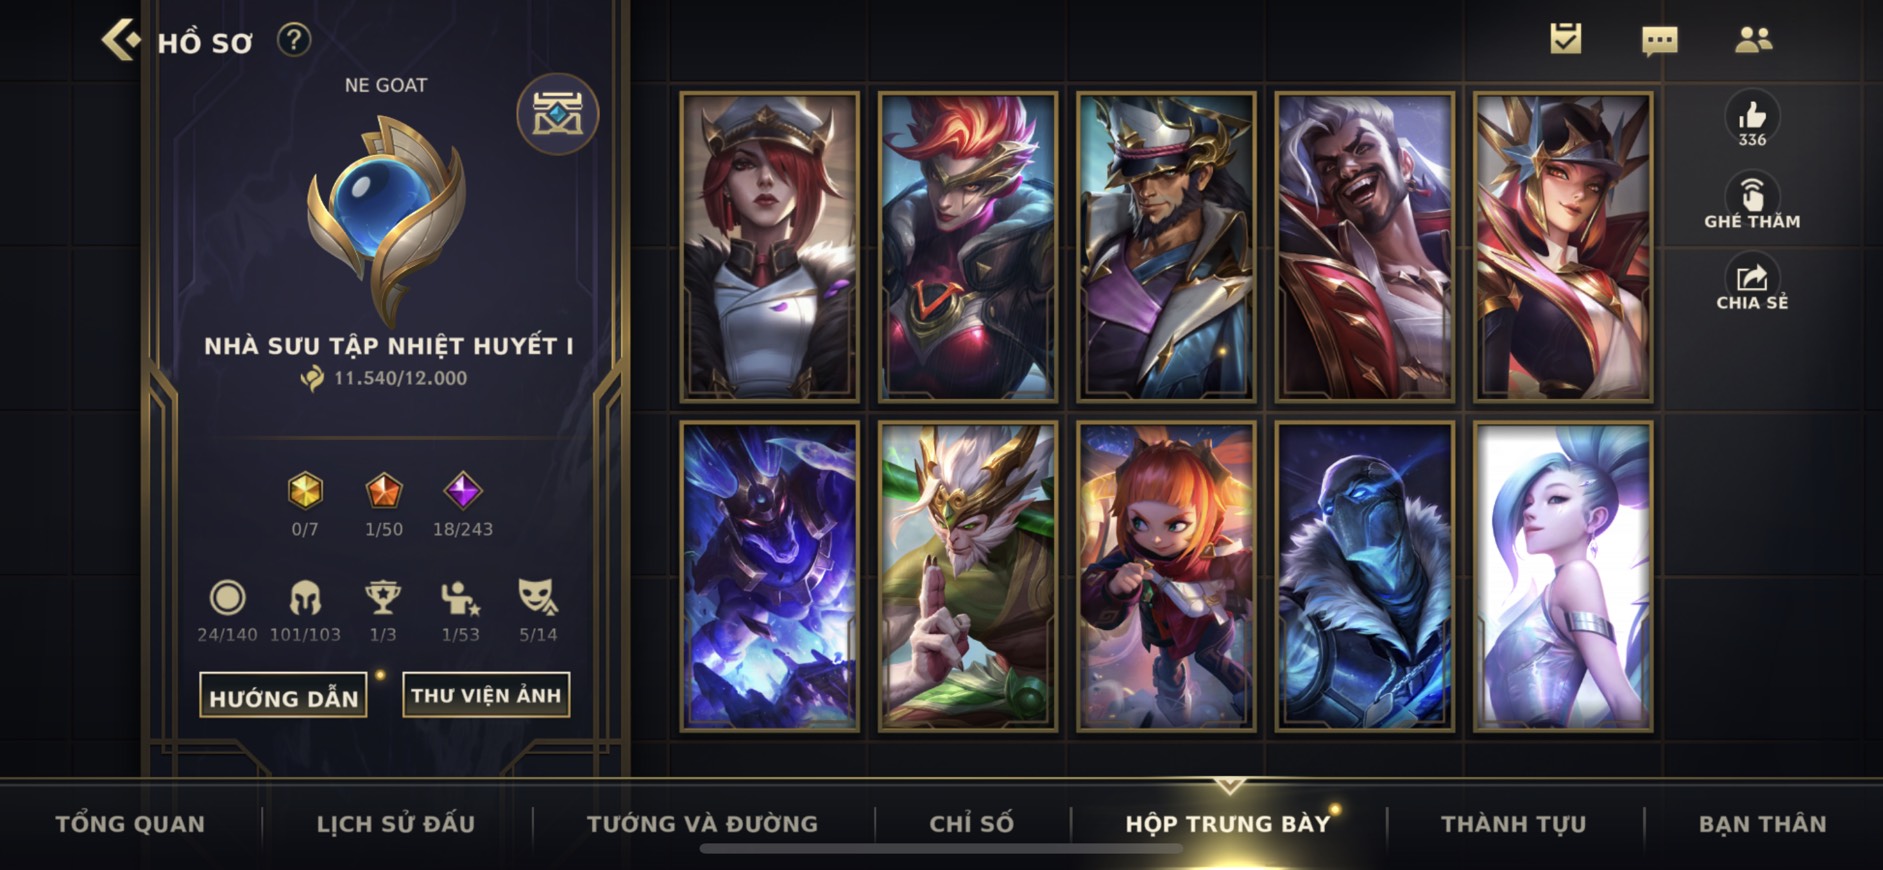Viewport: 1883px width, 870px height.
Task: Tap the Chia Sẻ share icon
Action: coord(1752,283)
